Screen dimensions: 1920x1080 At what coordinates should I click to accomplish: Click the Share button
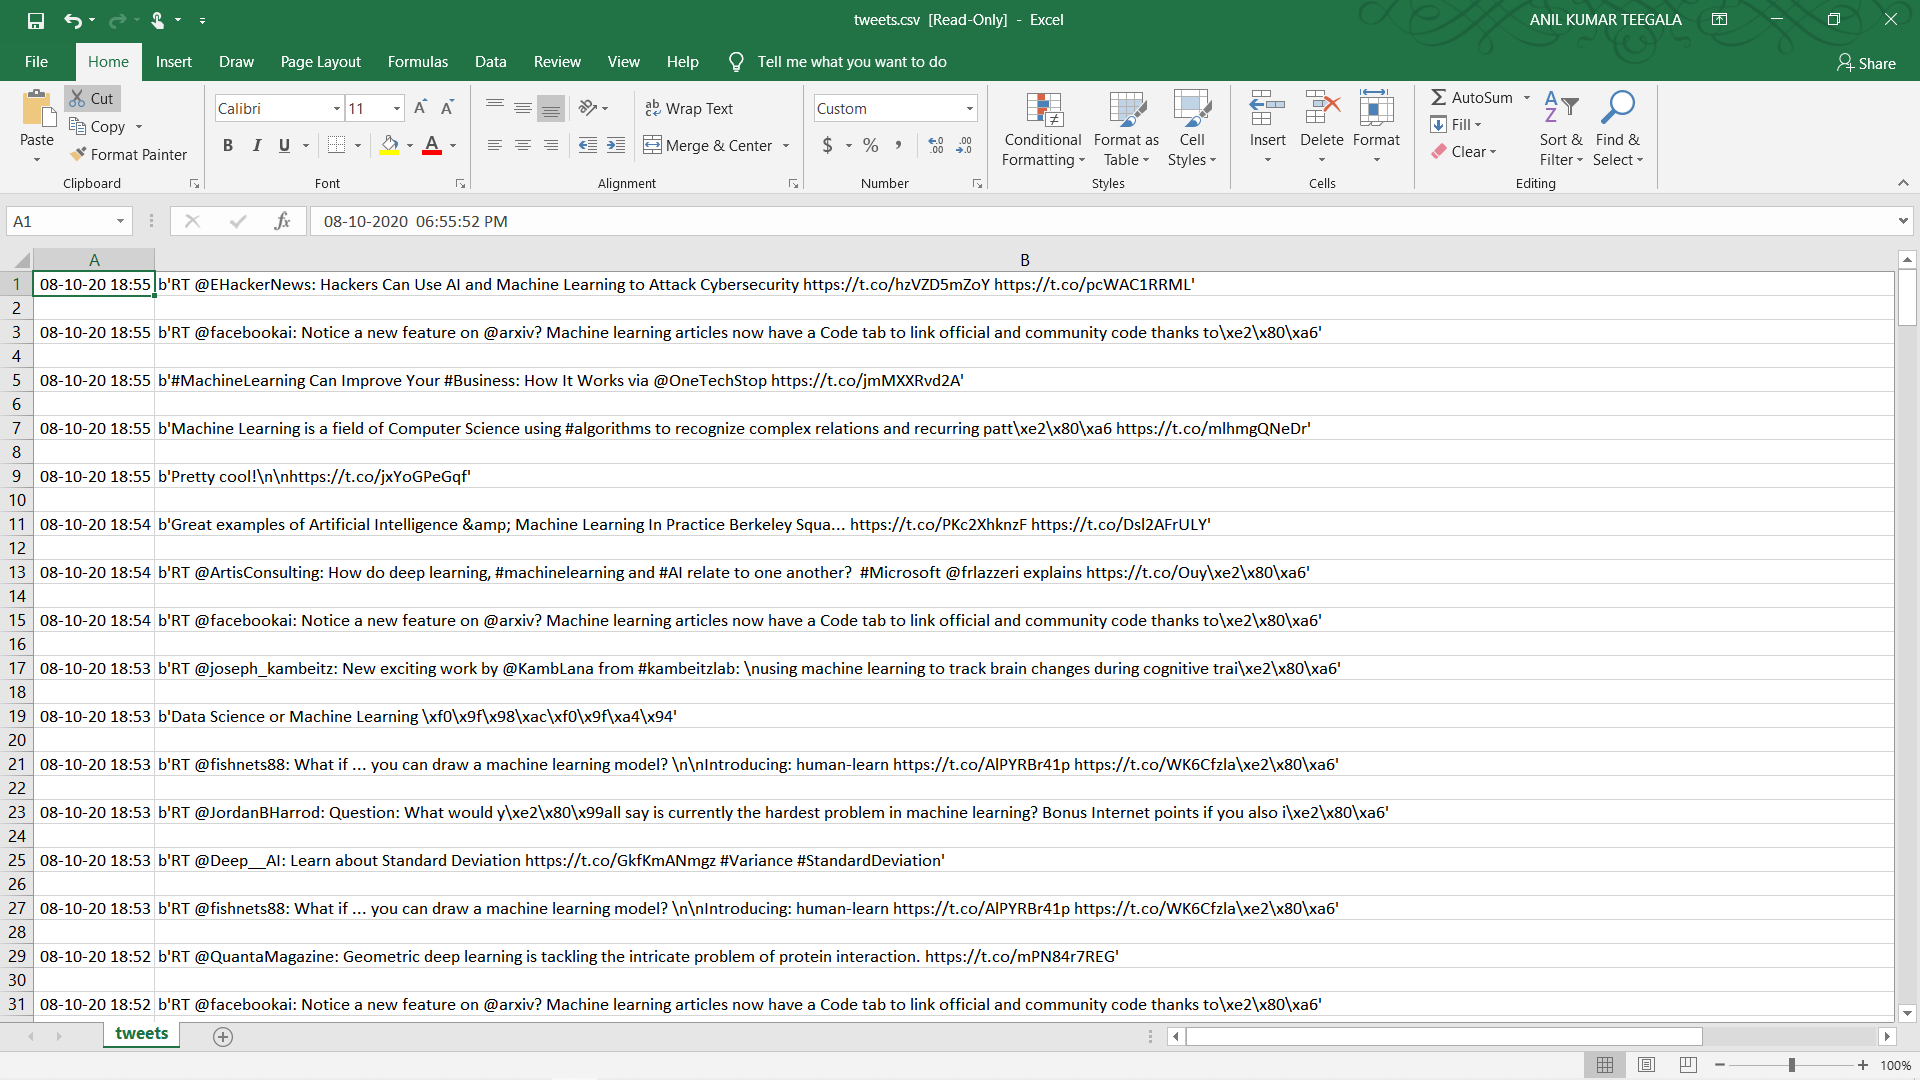tap(1866, 63)
